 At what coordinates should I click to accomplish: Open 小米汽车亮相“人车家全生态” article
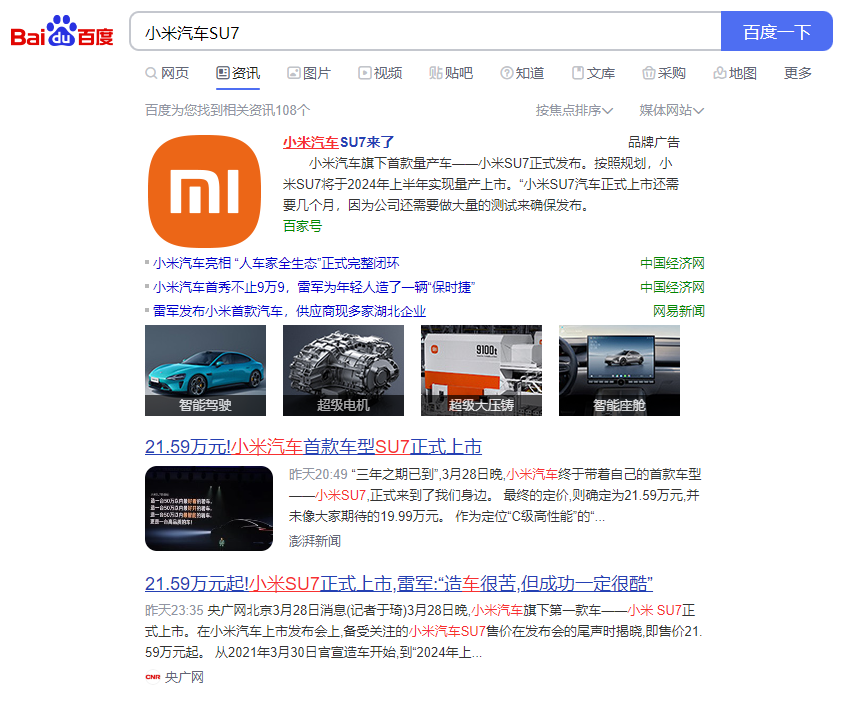(276, 263)
